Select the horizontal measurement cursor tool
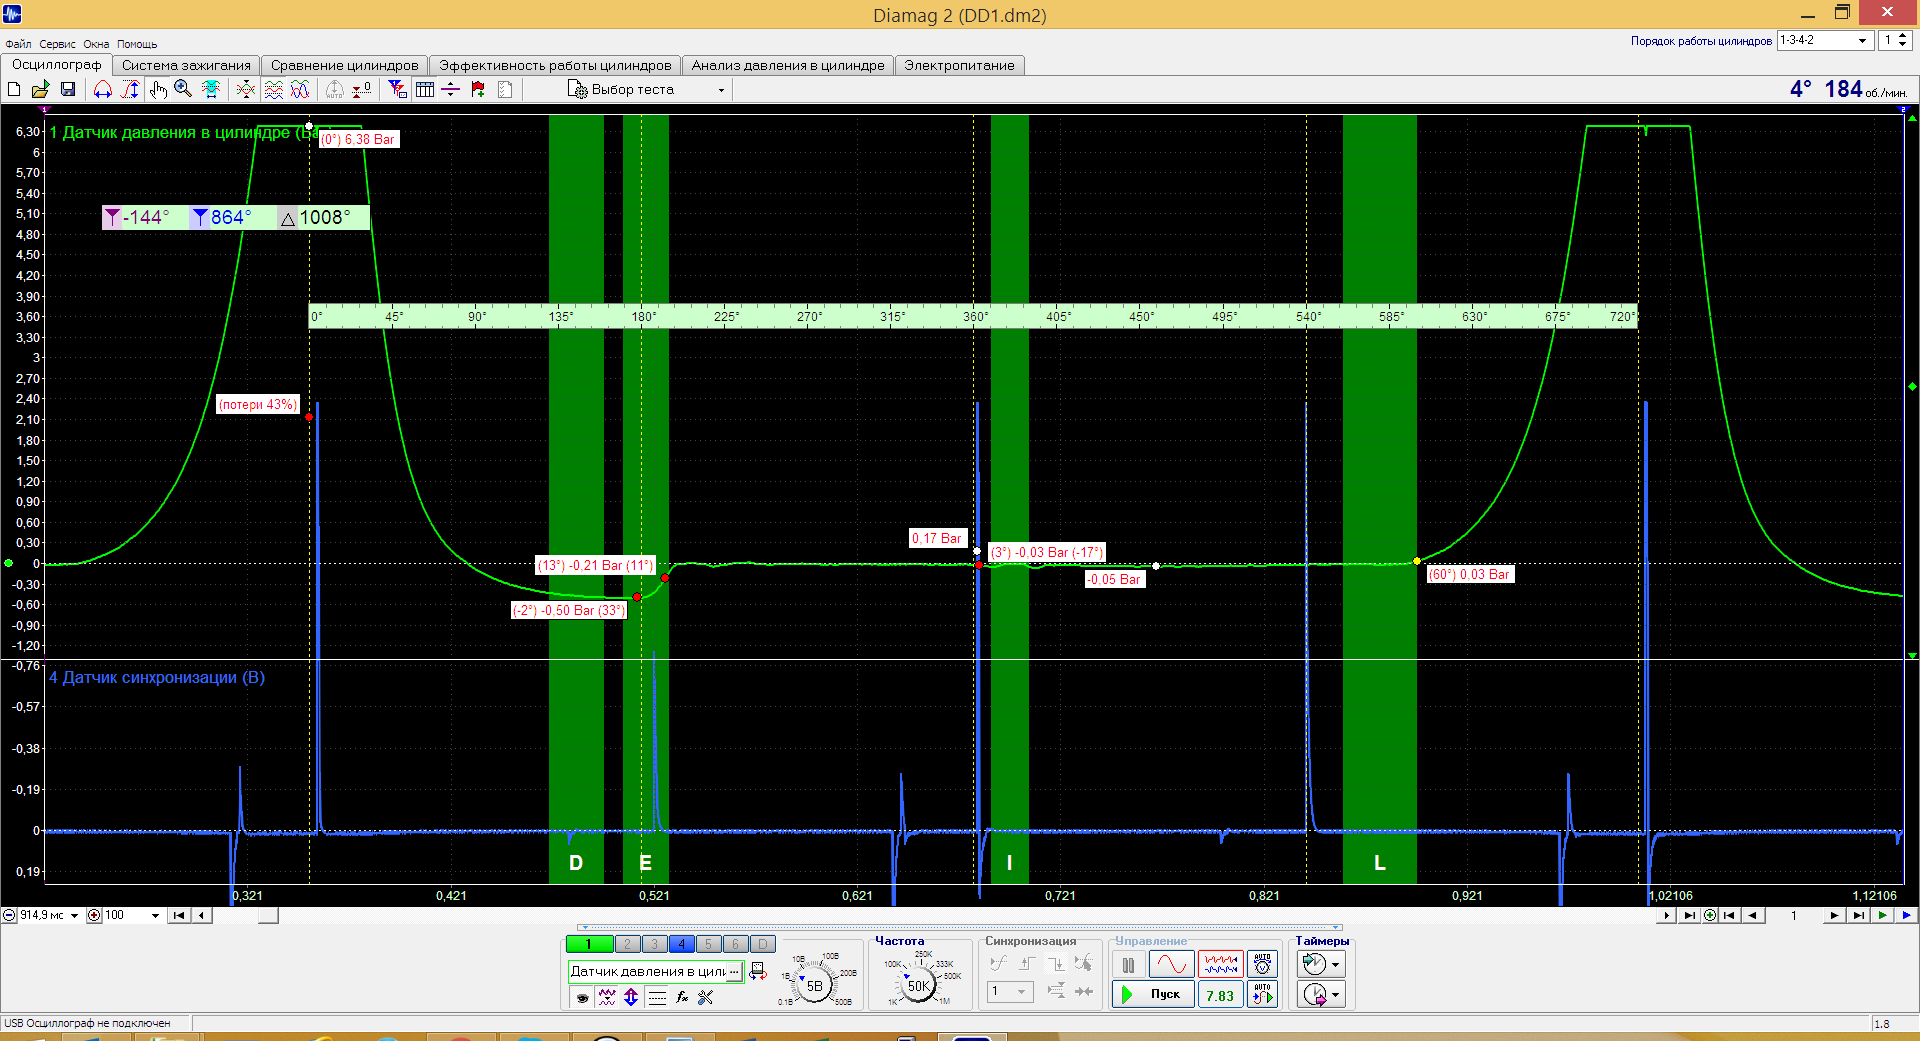1920x1041 pixels. (x=103, y=89)
